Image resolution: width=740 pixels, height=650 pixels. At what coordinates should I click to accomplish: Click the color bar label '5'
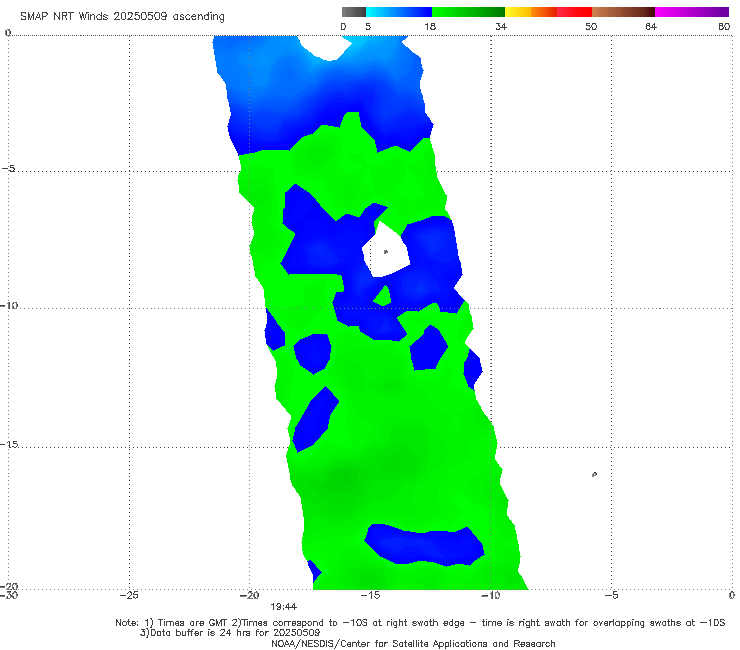(368, 27)
